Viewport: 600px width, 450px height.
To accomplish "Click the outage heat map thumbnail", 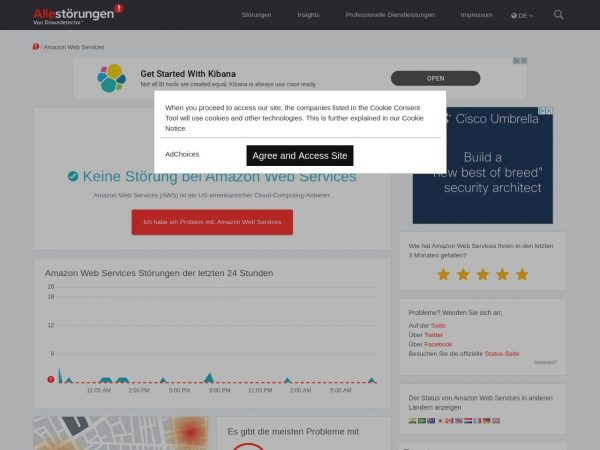I will click(120, 433).
